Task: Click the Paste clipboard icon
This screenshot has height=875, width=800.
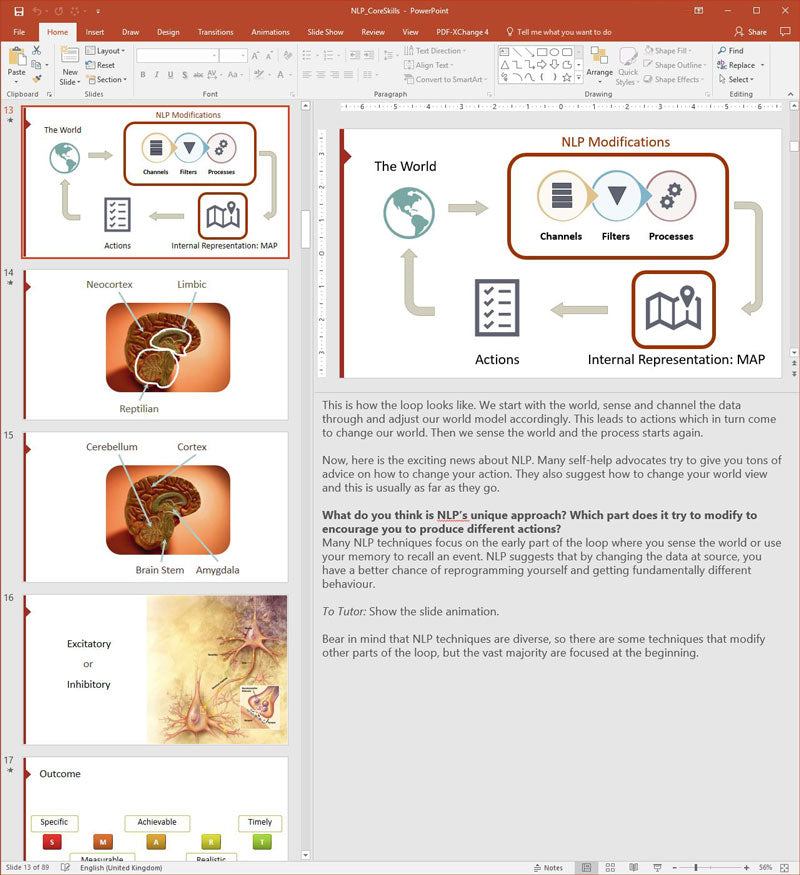Action: (17, 57)
